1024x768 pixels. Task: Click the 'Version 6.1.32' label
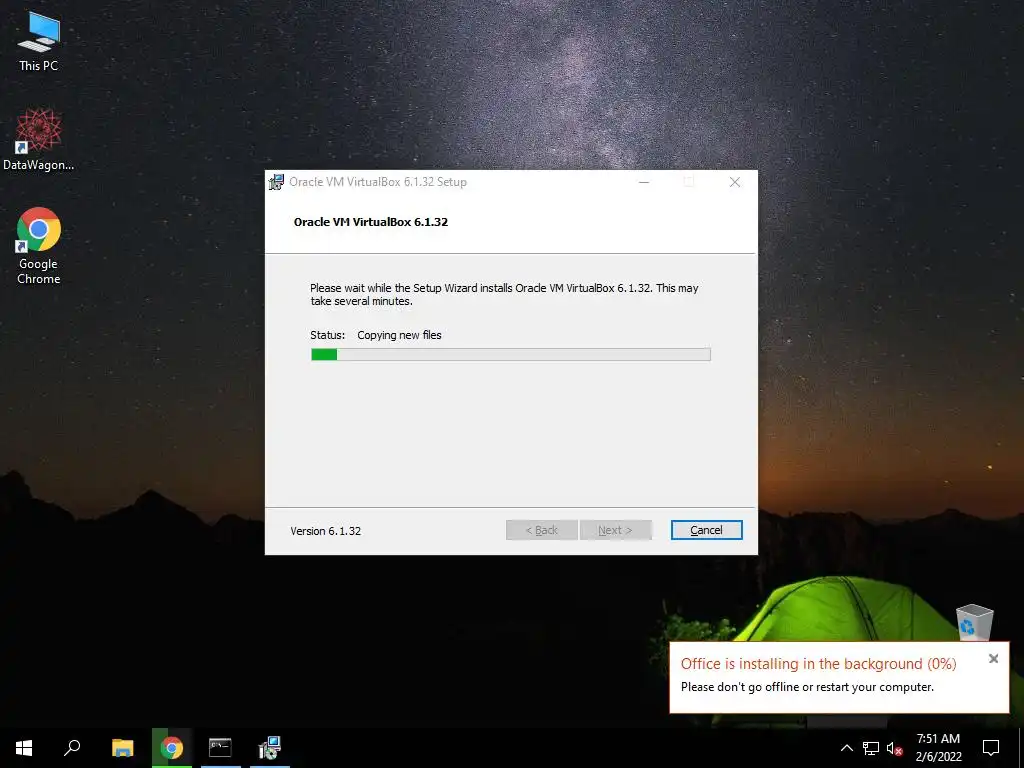pyautogui.click(x=325, y=531)
